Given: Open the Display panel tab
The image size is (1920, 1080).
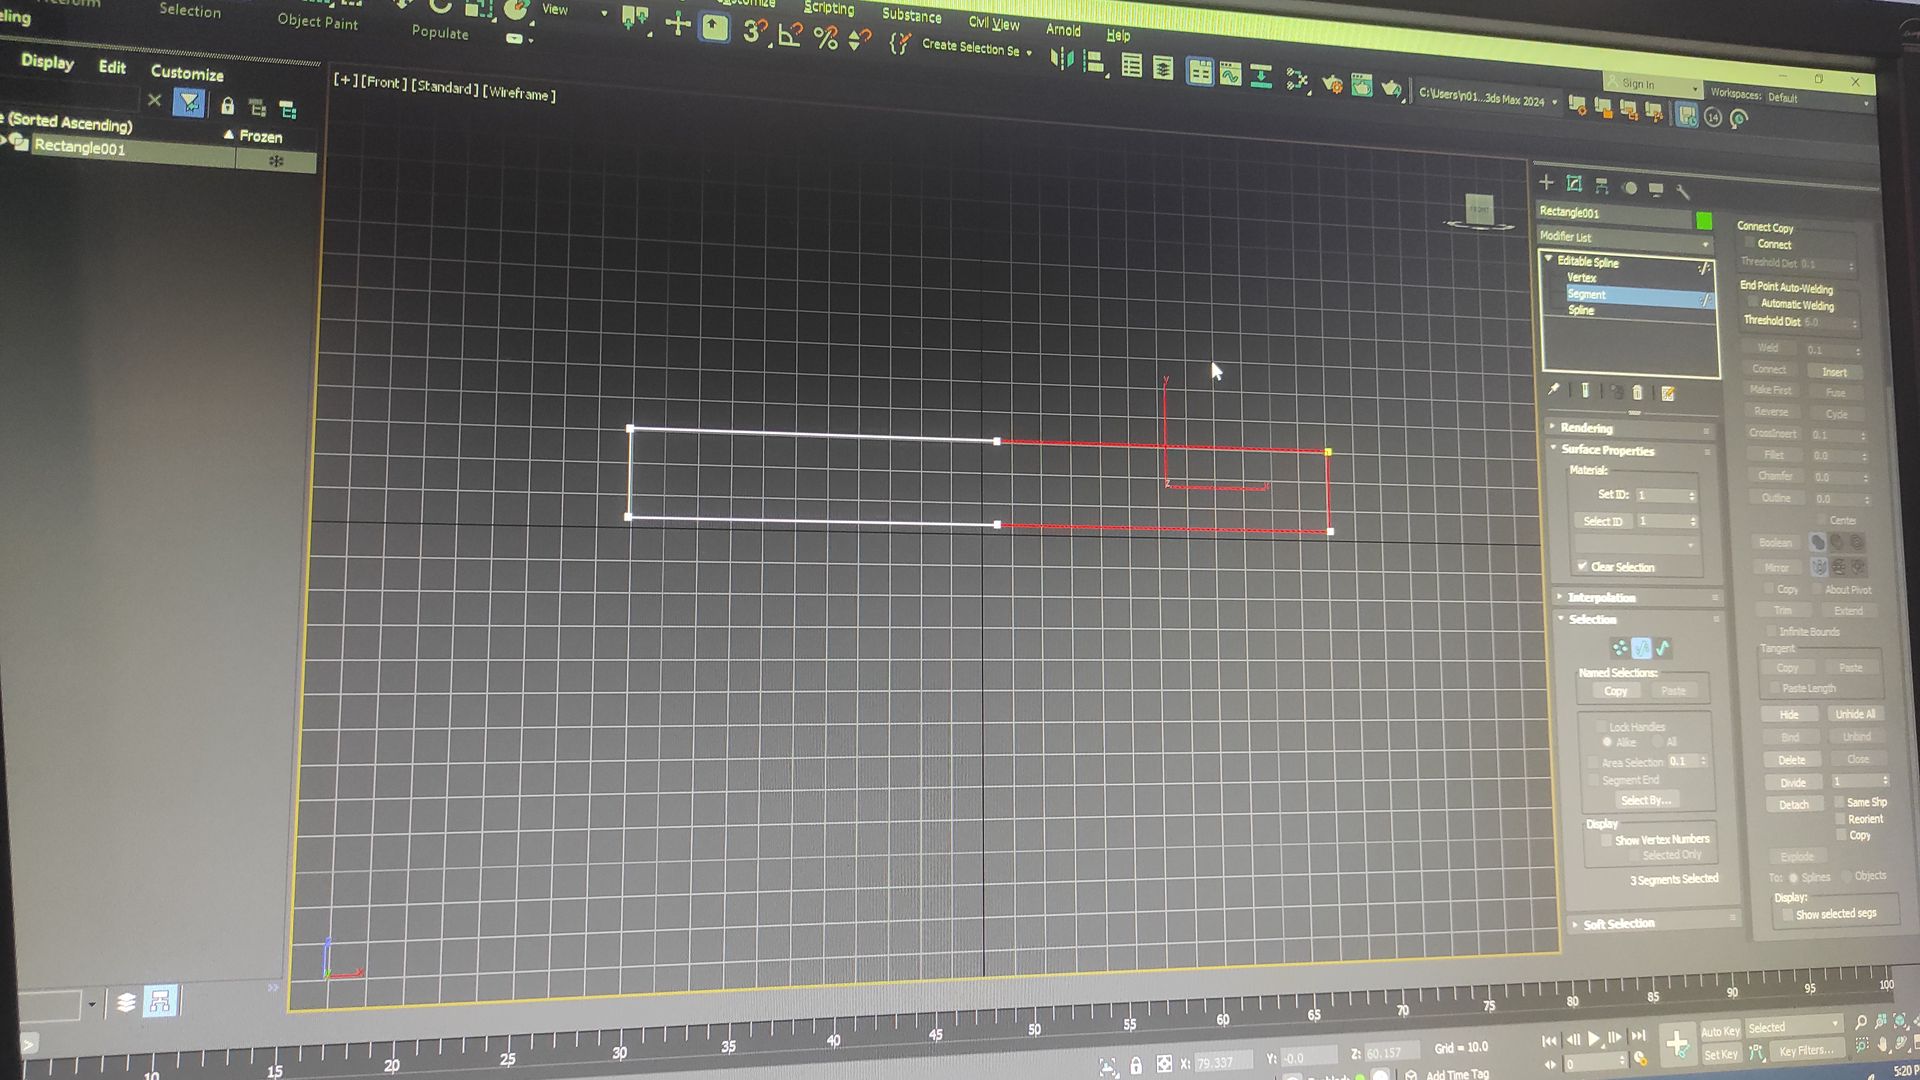Looking at the screenshot, I should (1656, 188).
